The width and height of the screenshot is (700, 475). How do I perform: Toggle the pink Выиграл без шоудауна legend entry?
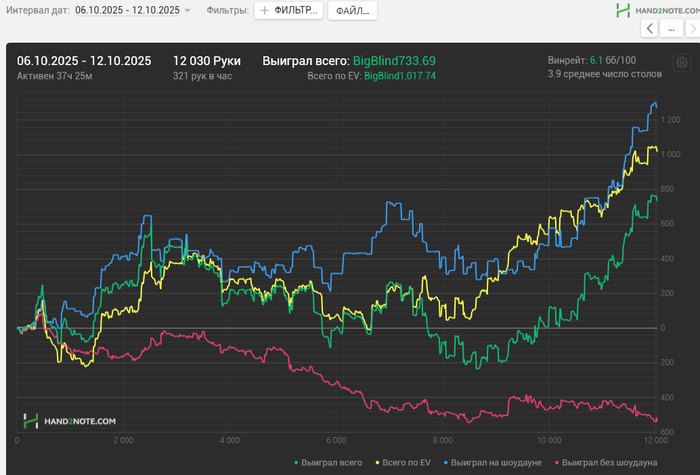[x=606, y=462]
